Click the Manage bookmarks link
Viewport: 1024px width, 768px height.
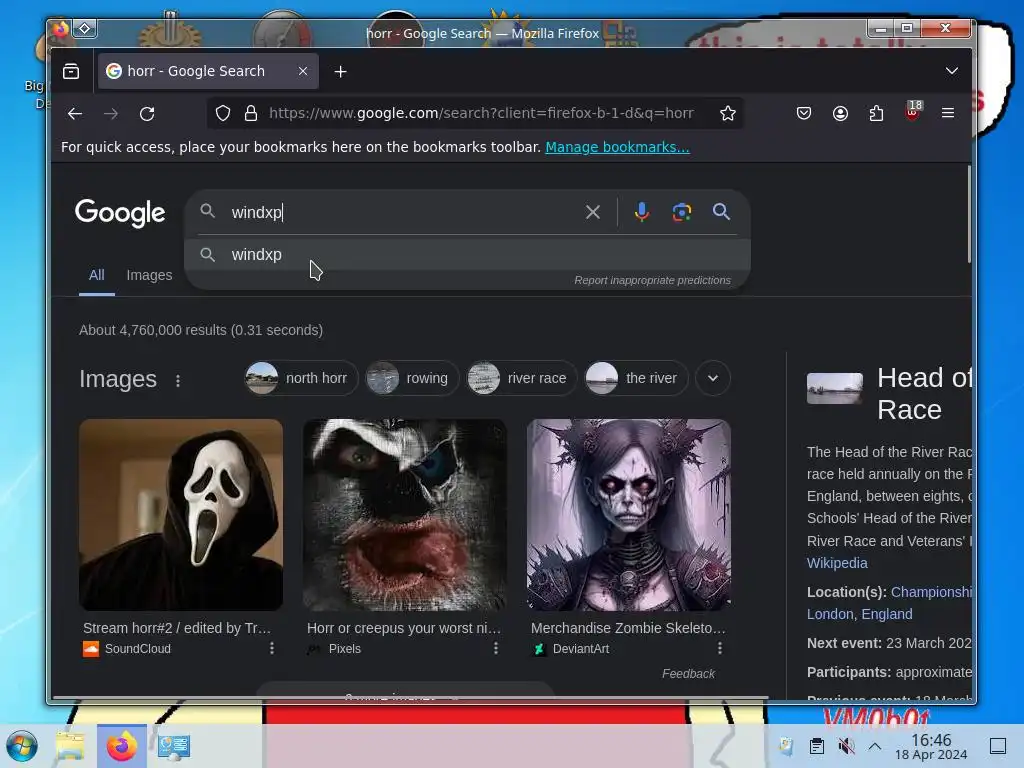(x=617, y=147)
